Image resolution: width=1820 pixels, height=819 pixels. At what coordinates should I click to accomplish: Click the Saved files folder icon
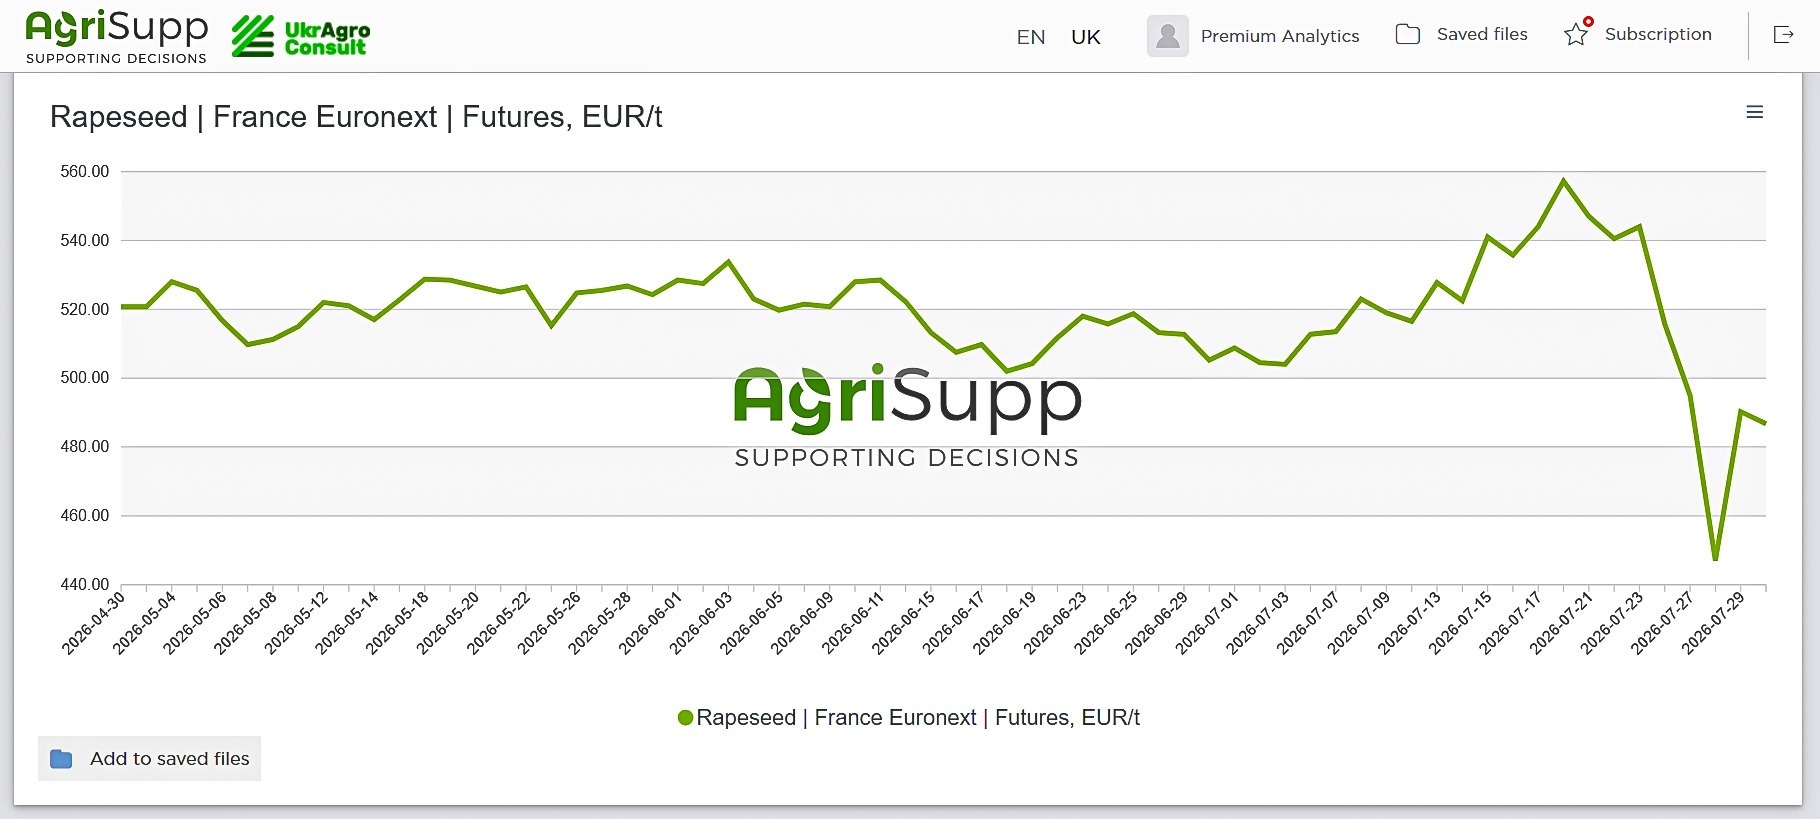tap(1408, 34)
